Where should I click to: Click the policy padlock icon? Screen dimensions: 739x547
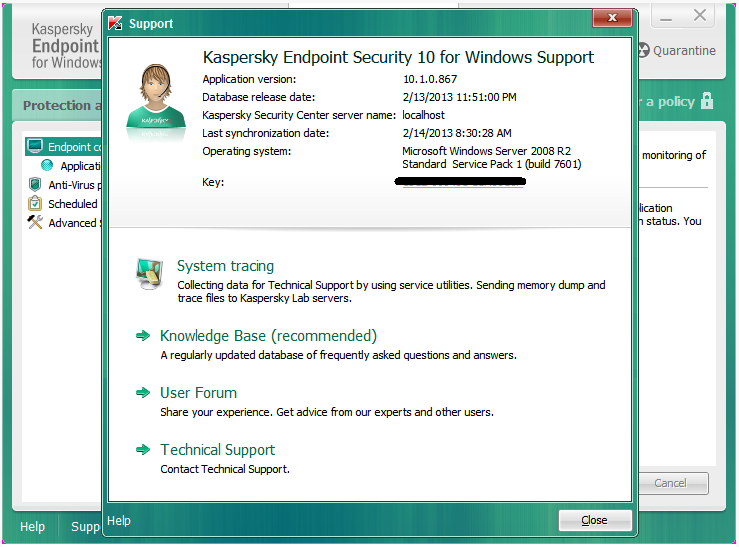coord(707,101)
